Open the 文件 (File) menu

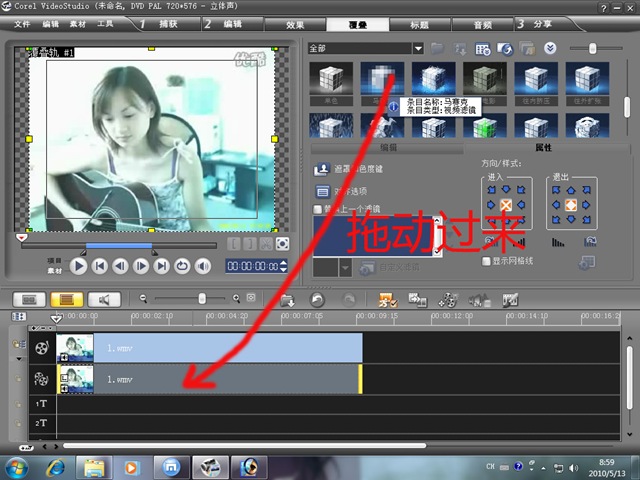point(22,23)
